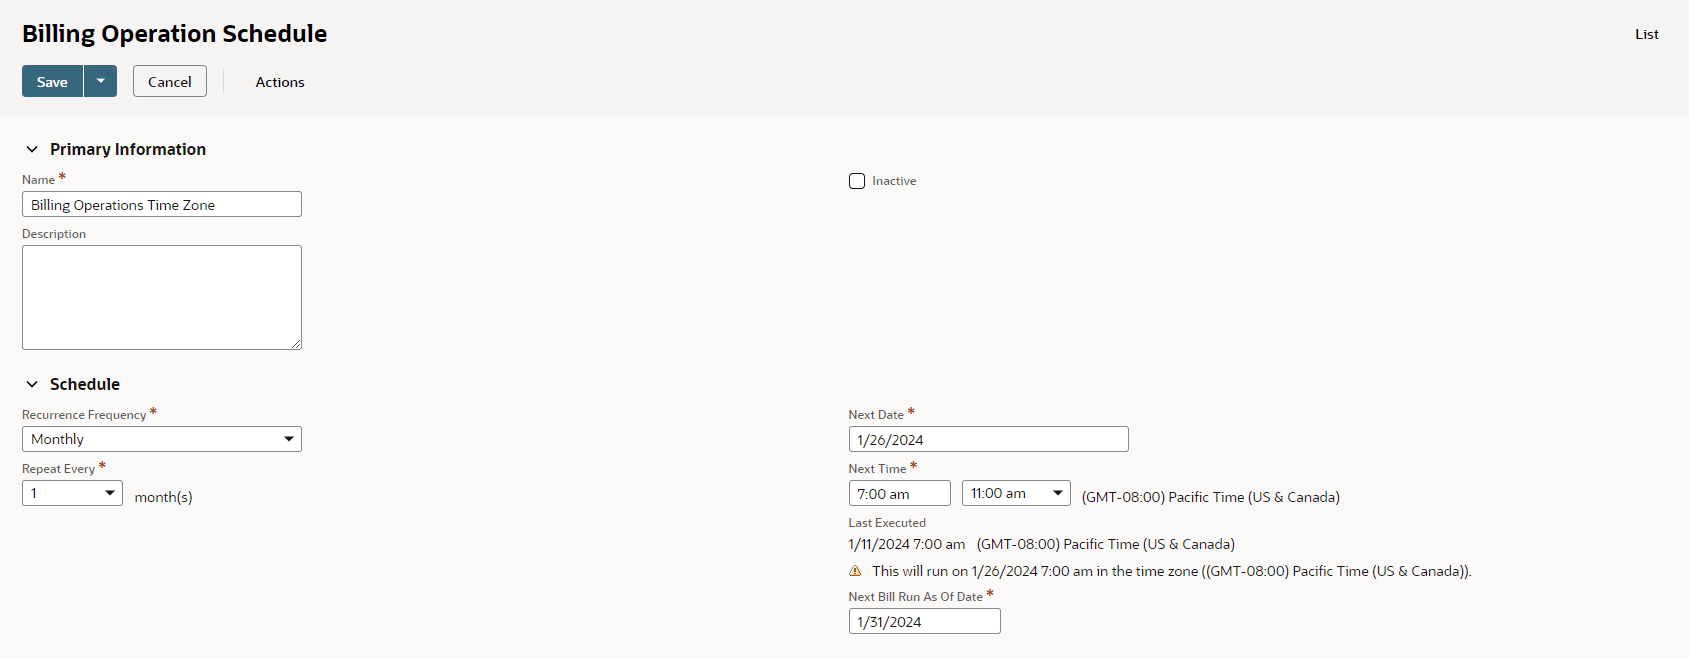Click the Last Executed value 1/11/2024 7:00 am
Screen dimensions: 1689x659
pos(907,544)
